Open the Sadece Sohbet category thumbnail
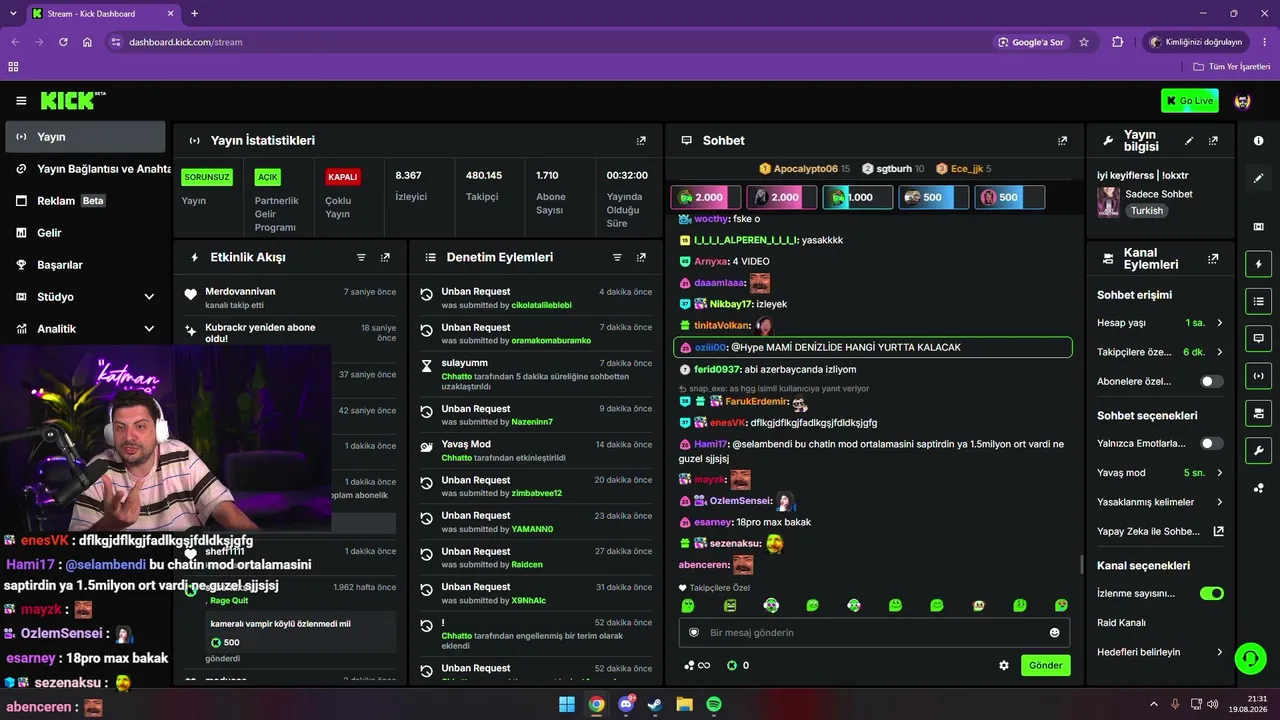The image size is (1280, 720). (1108, 202)
